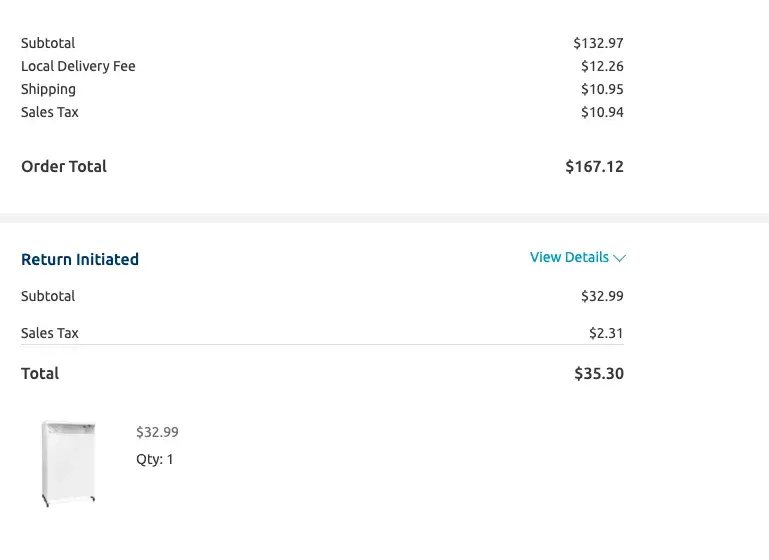Click the Qty: 1 text
Screen dimensions: 769x560
coord(155,459)
